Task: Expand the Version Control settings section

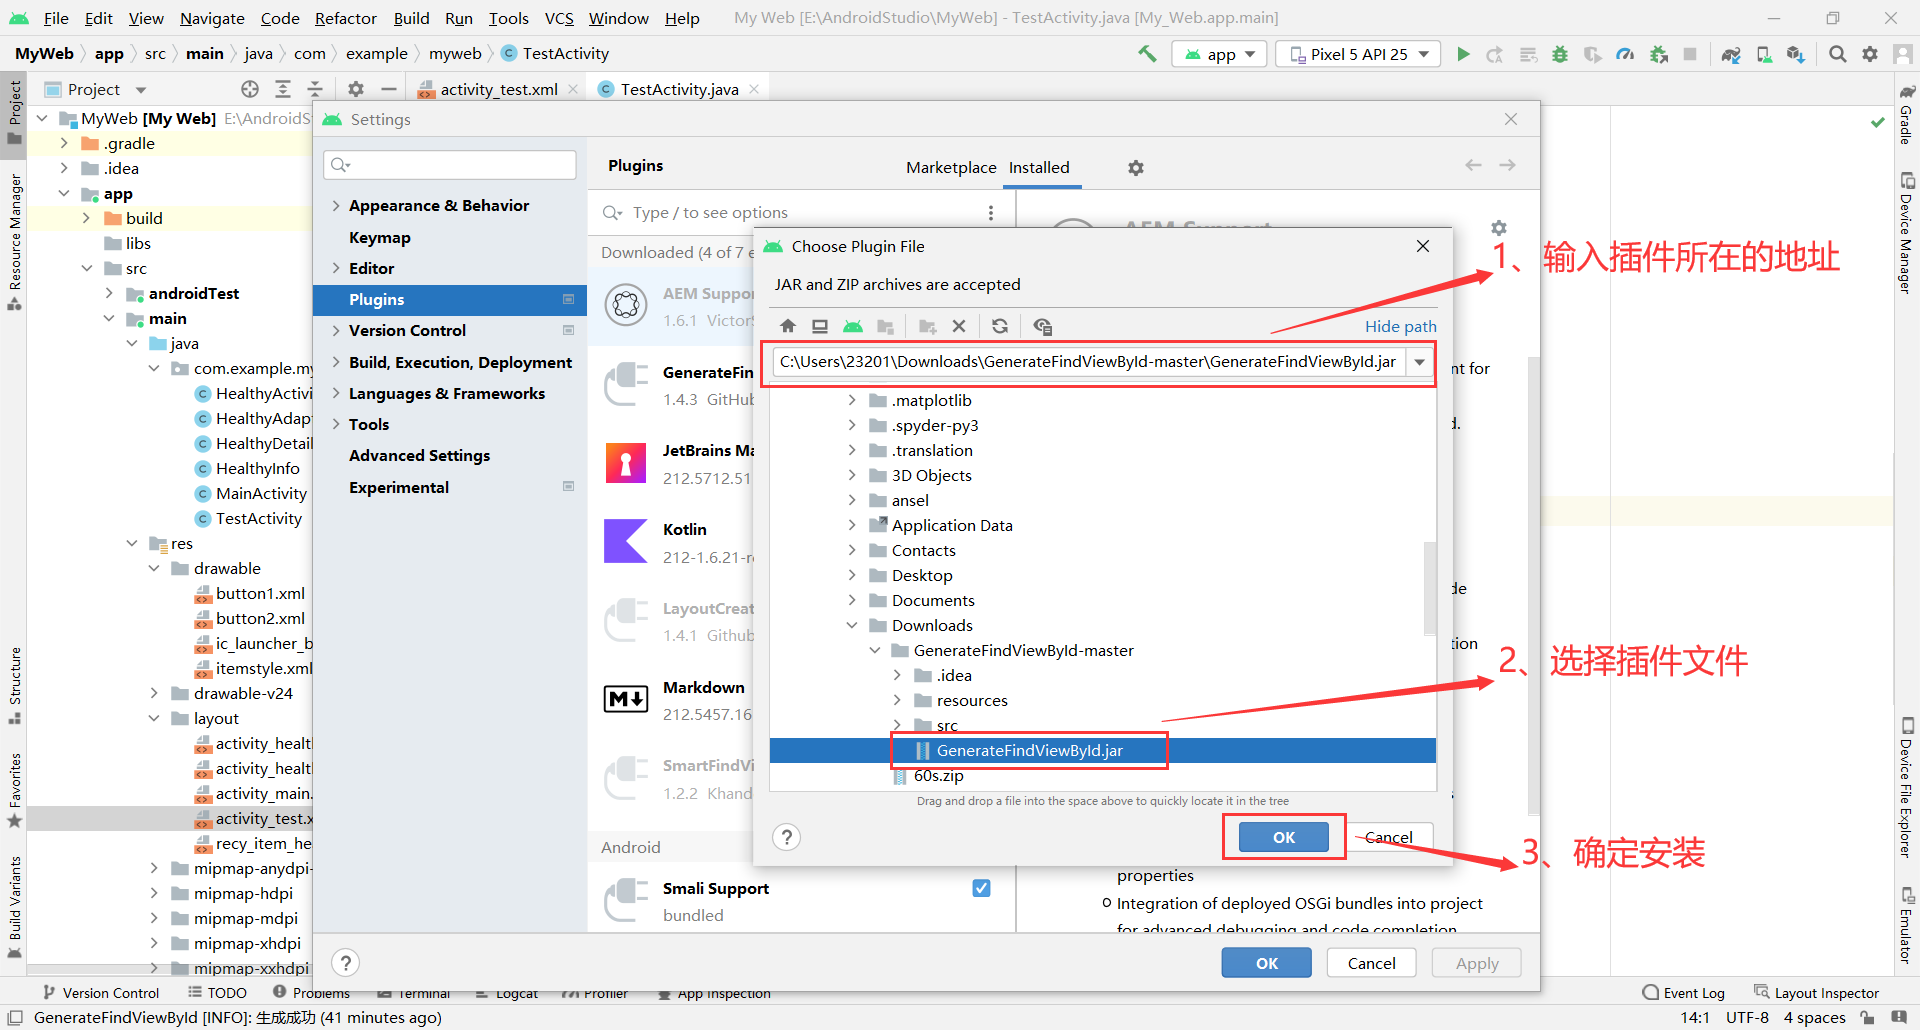Action: pos(336,330)
